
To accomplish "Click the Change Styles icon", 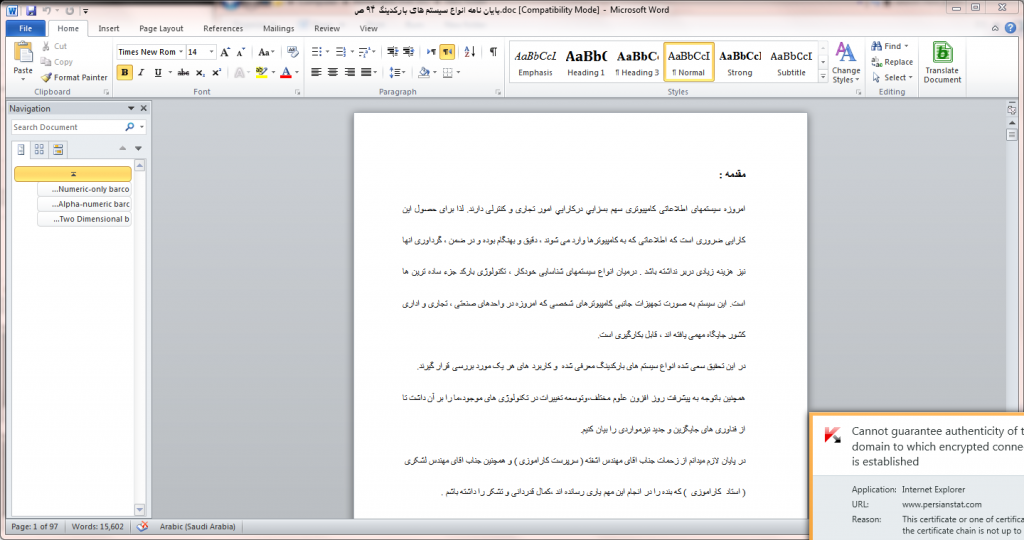I will [x=846, y=62].
